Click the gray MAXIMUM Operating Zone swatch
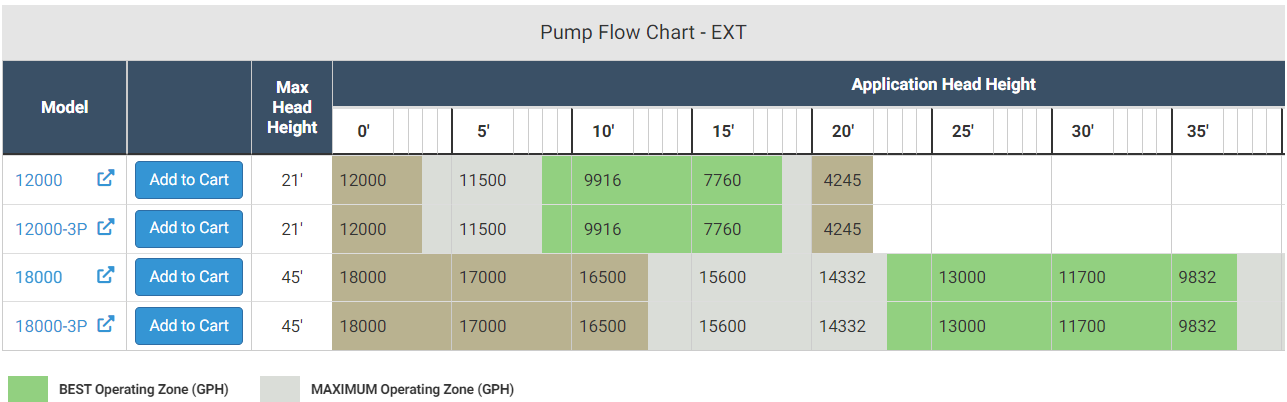The image size is (1287, 402). [280, 389]
